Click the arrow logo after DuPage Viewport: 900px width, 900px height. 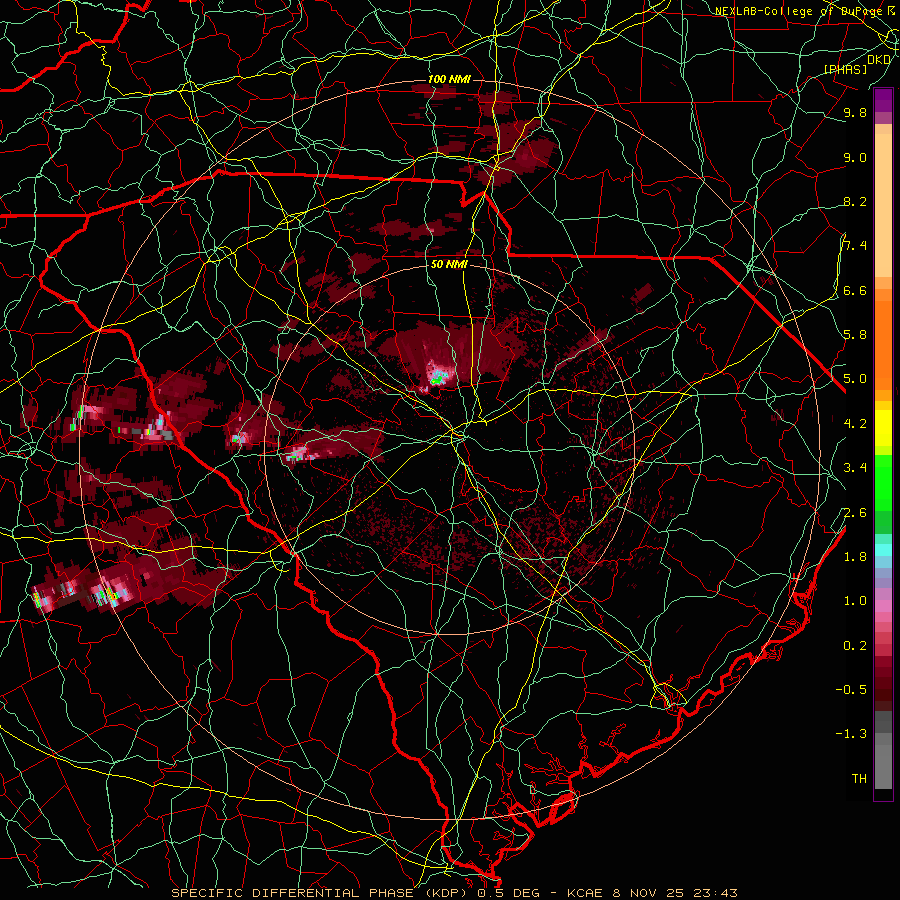point(891,10)
